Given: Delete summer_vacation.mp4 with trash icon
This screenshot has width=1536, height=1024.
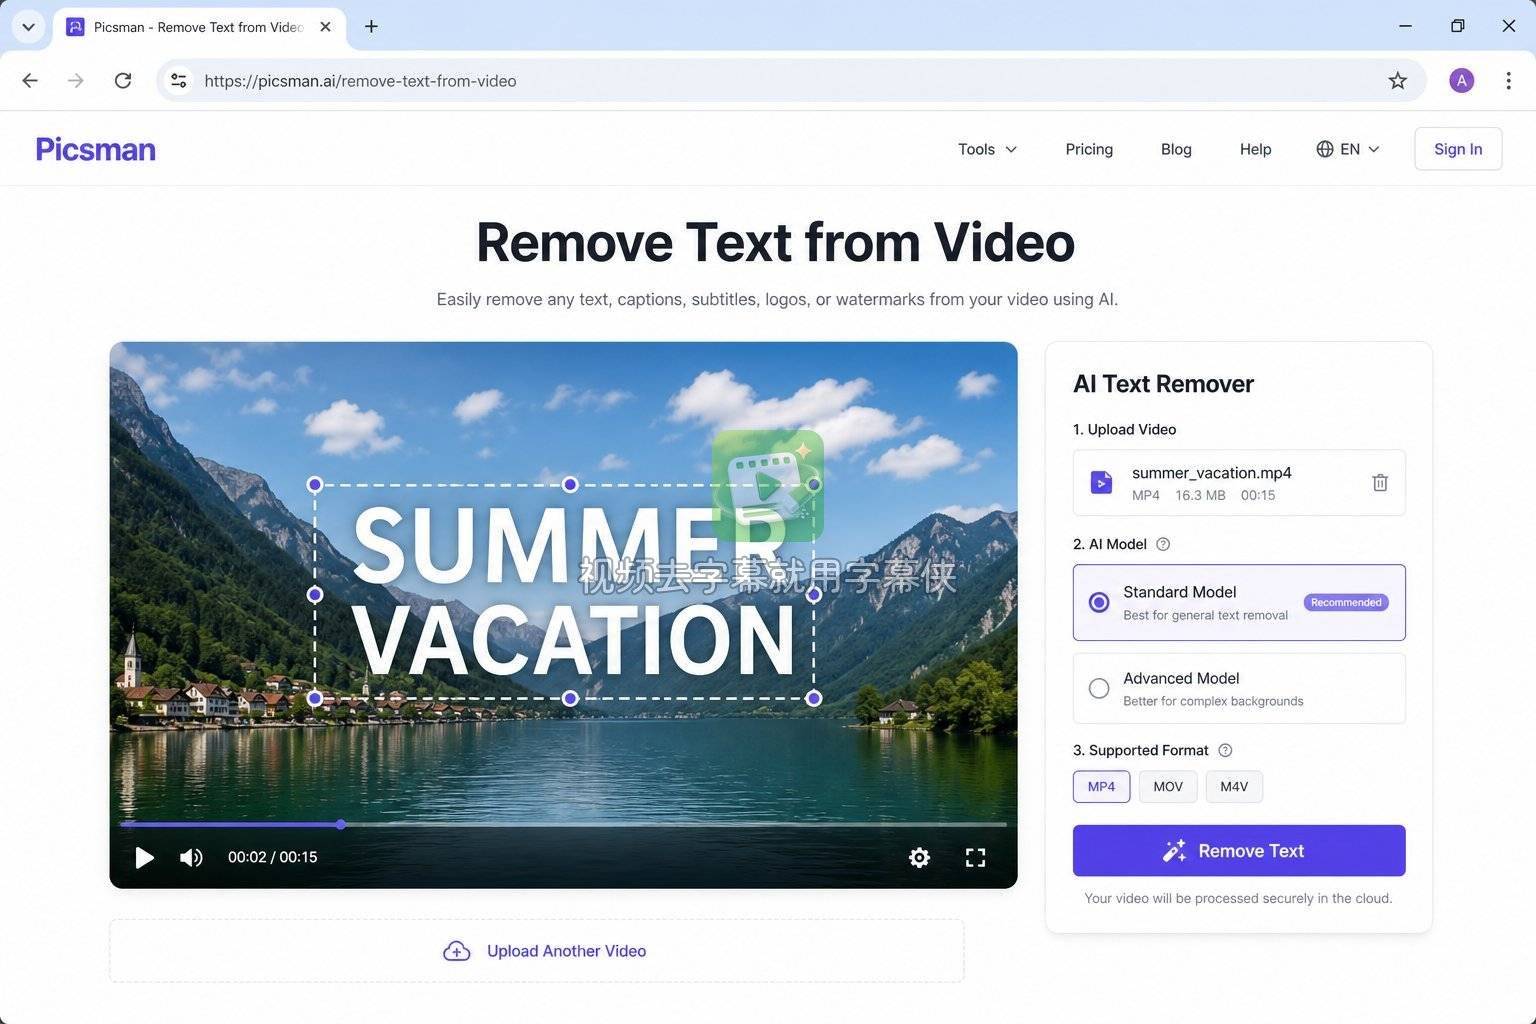Looking at the screenshot, I should pos(1380,483).
